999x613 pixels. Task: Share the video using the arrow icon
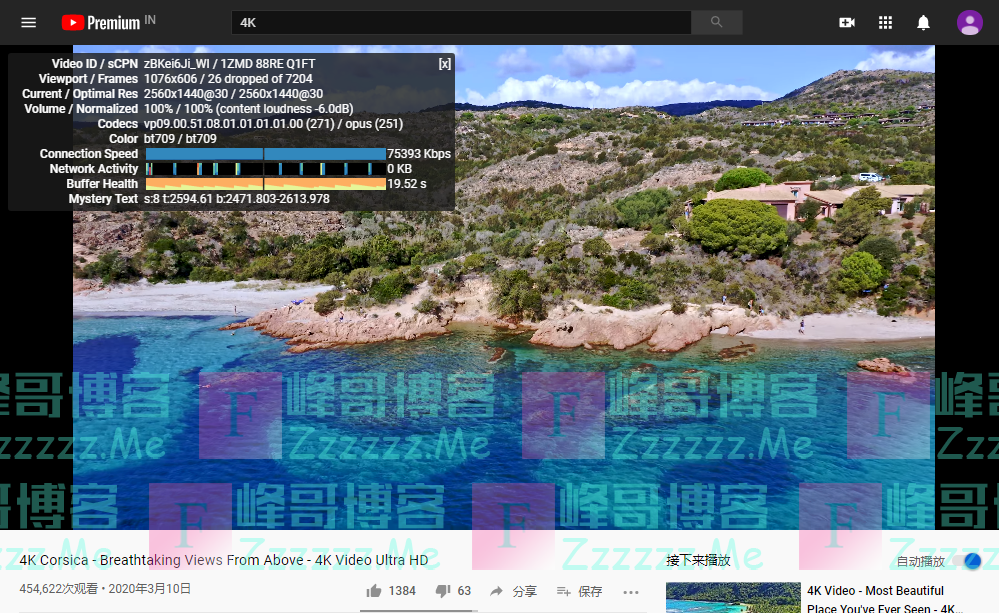496,591
